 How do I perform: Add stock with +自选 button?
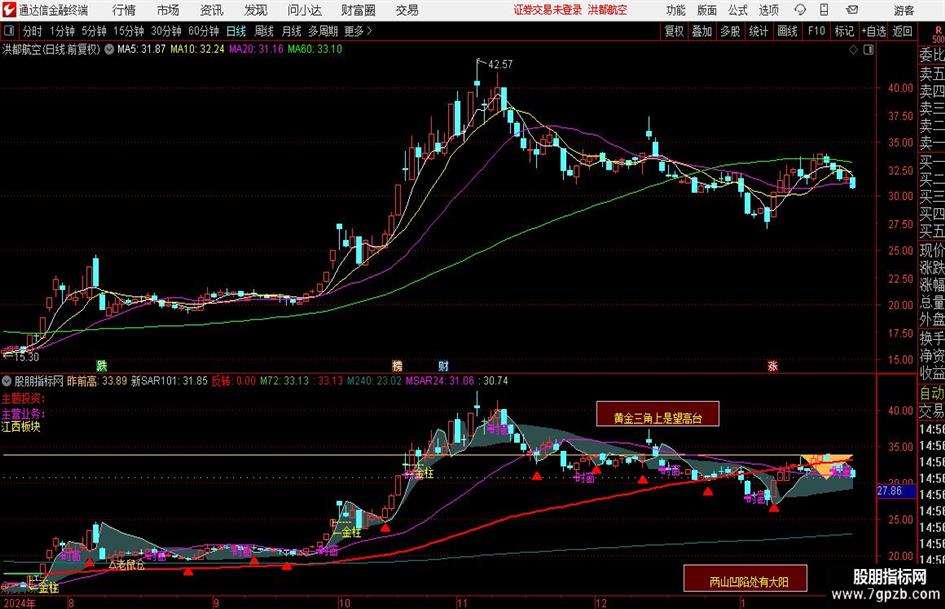(874, 31)
